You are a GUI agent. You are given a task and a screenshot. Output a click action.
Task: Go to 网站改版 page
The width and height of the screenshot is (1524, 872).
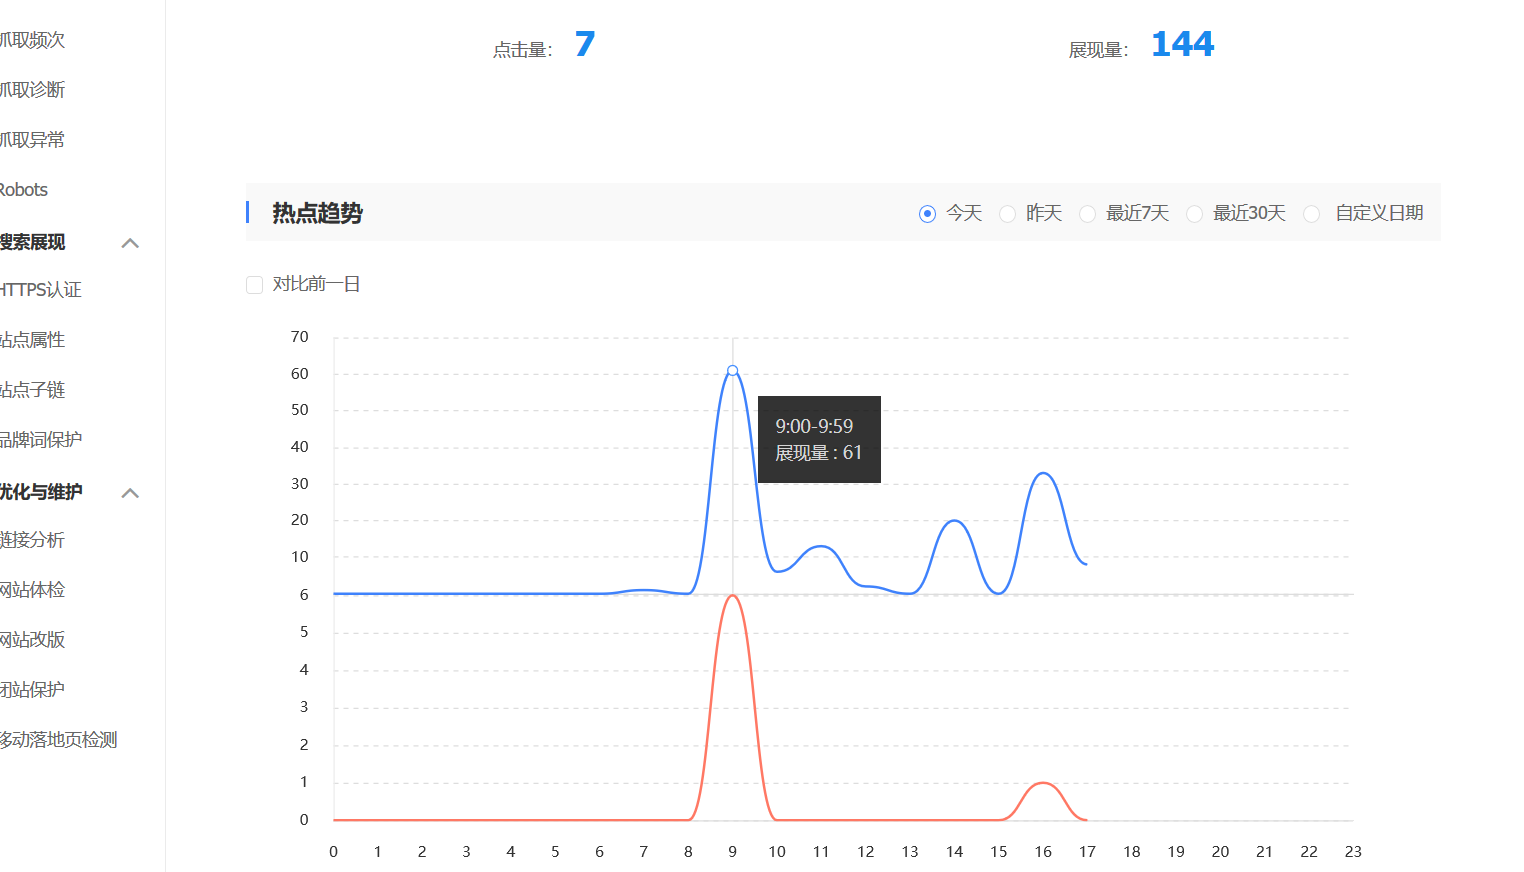pyautogui.click(x=32, y=640)
